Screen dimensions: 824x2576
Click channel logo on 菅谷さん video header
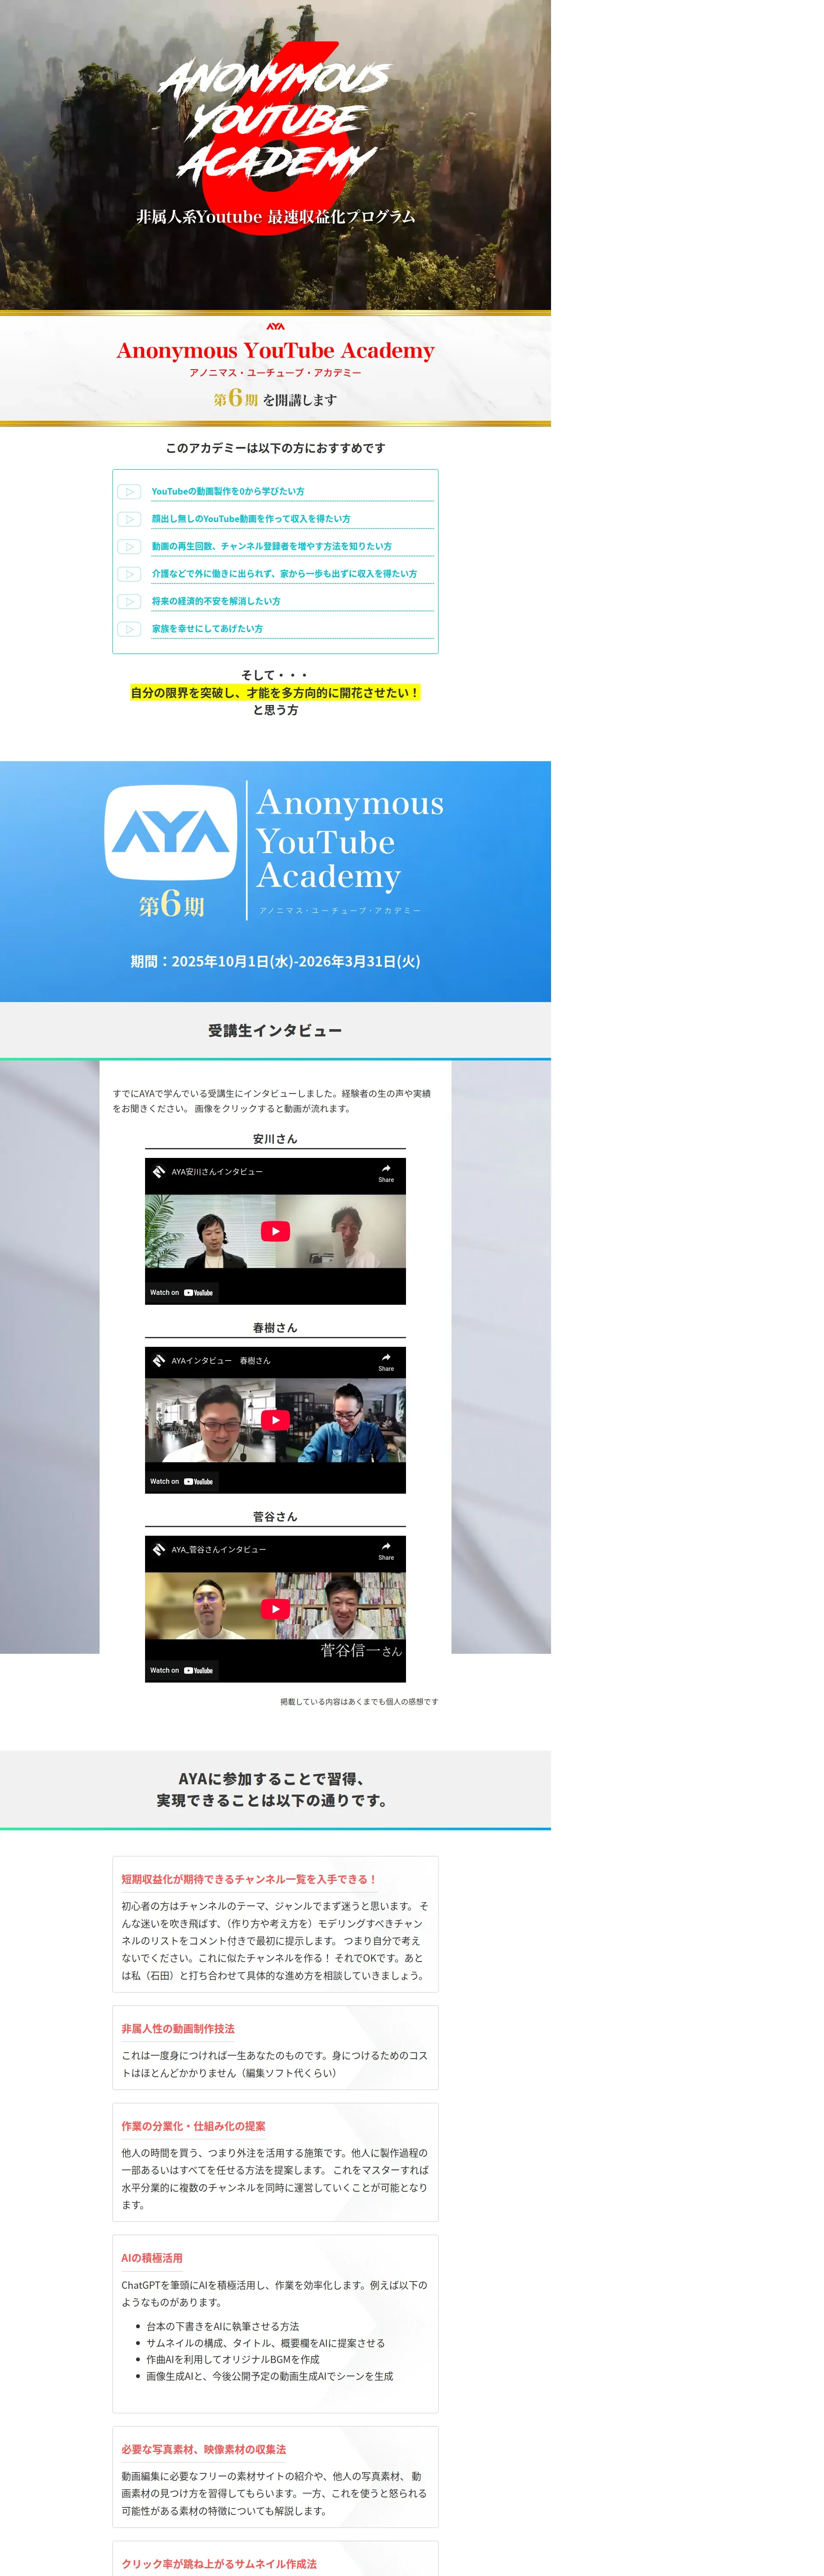[x=159, y=1549]
